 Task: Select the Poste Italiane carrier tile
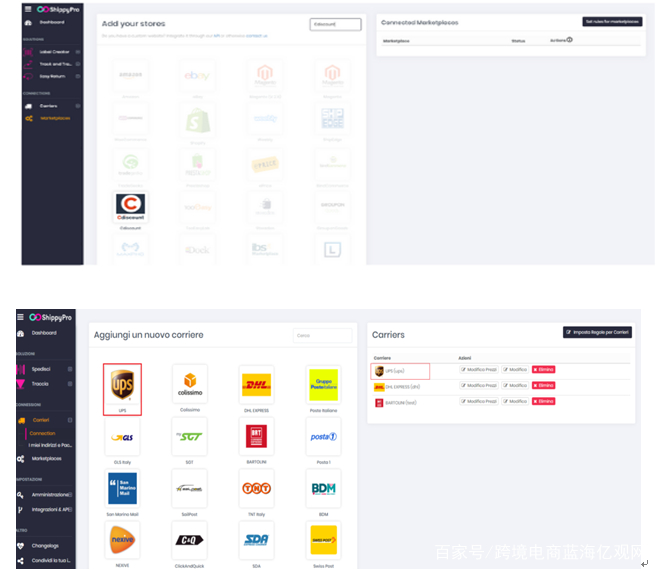[323, 385]
